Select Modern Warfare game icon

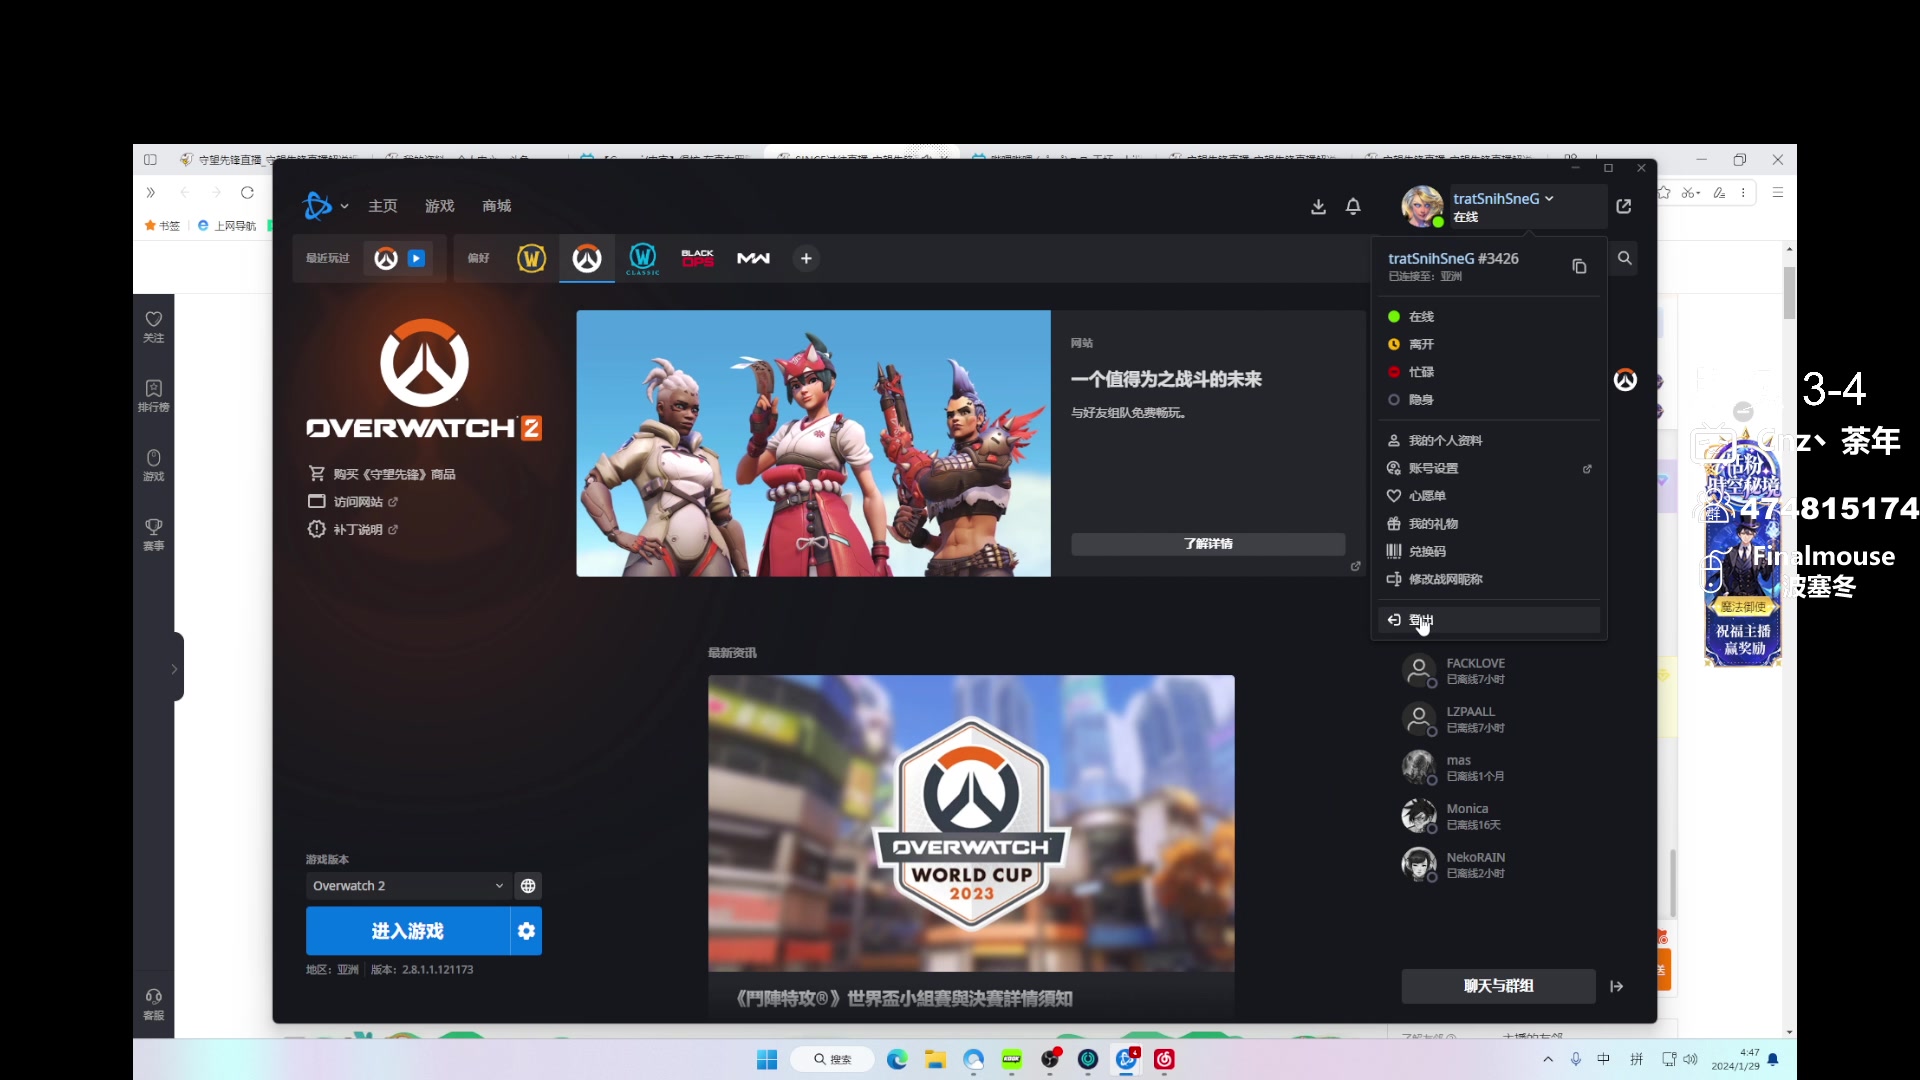[753, 259]
